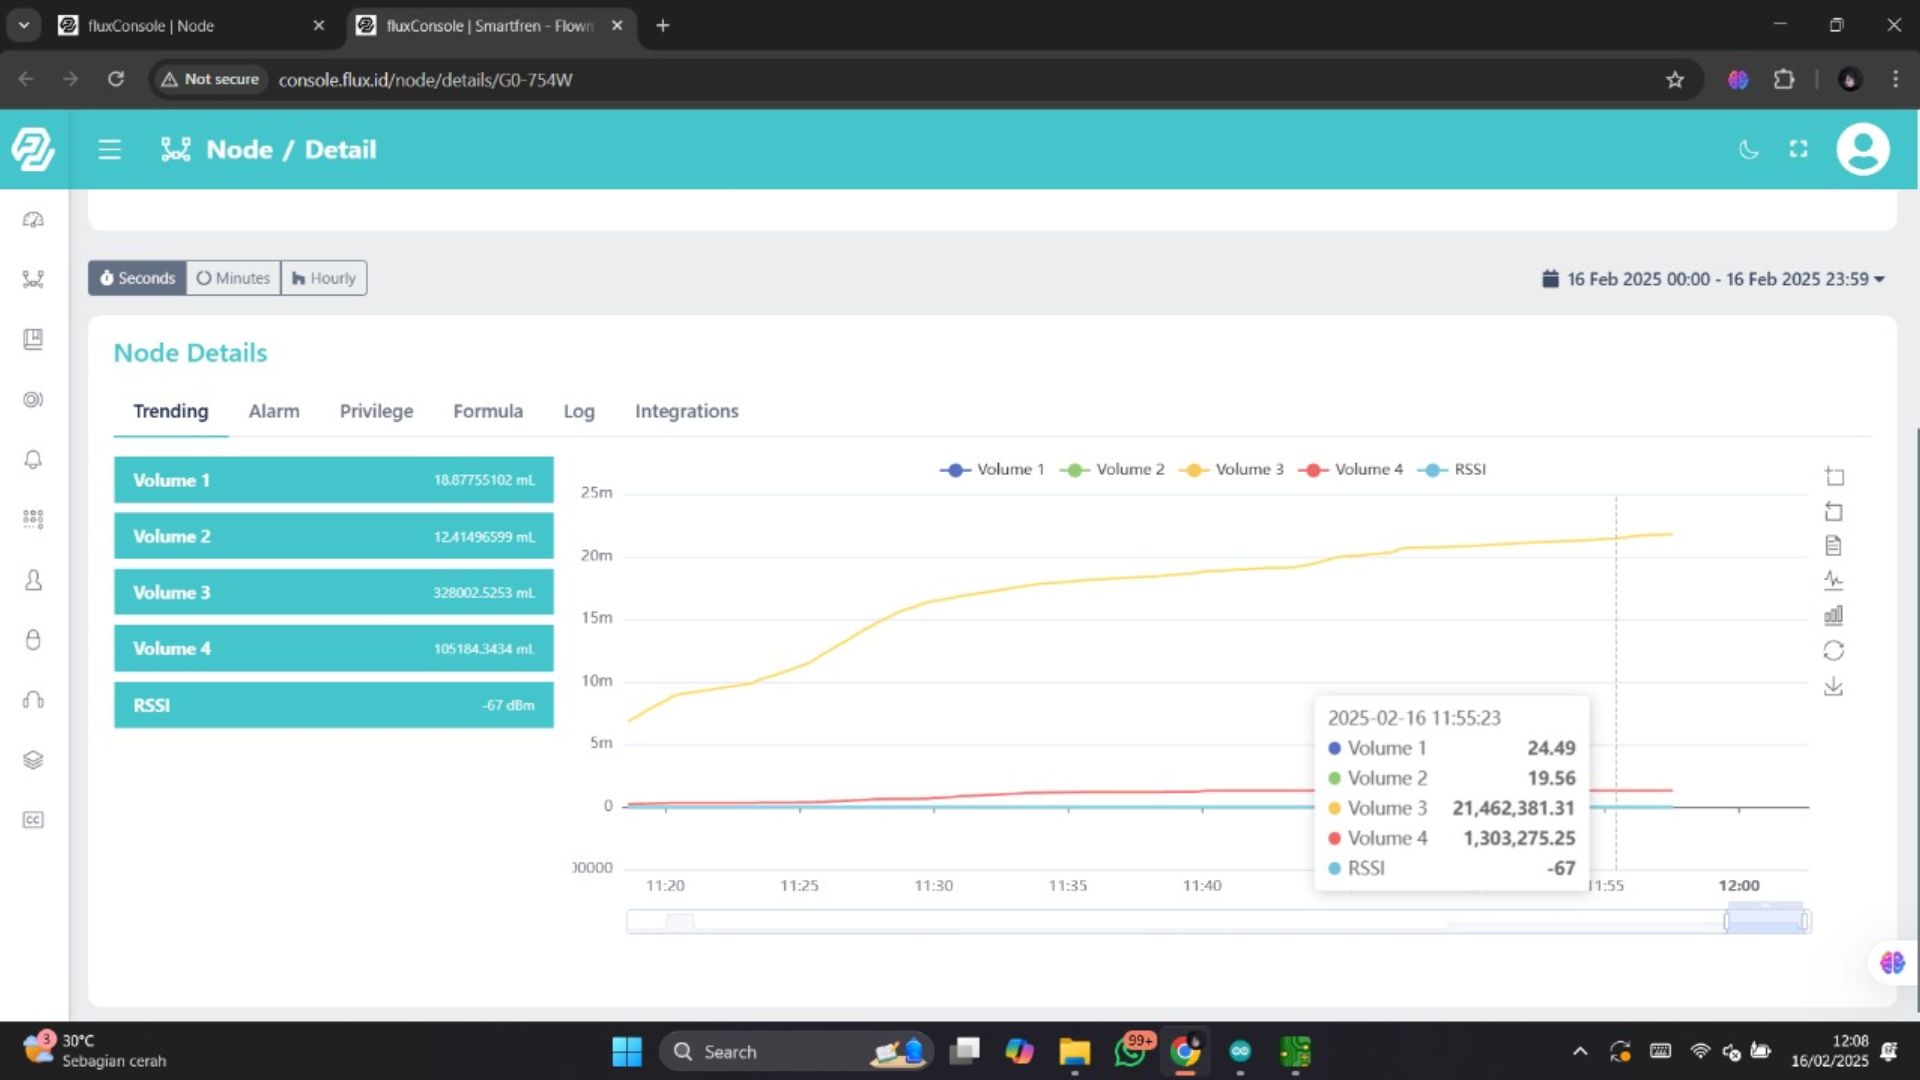
Task: Select the Minutes interval option
Action: pos(233,278)
